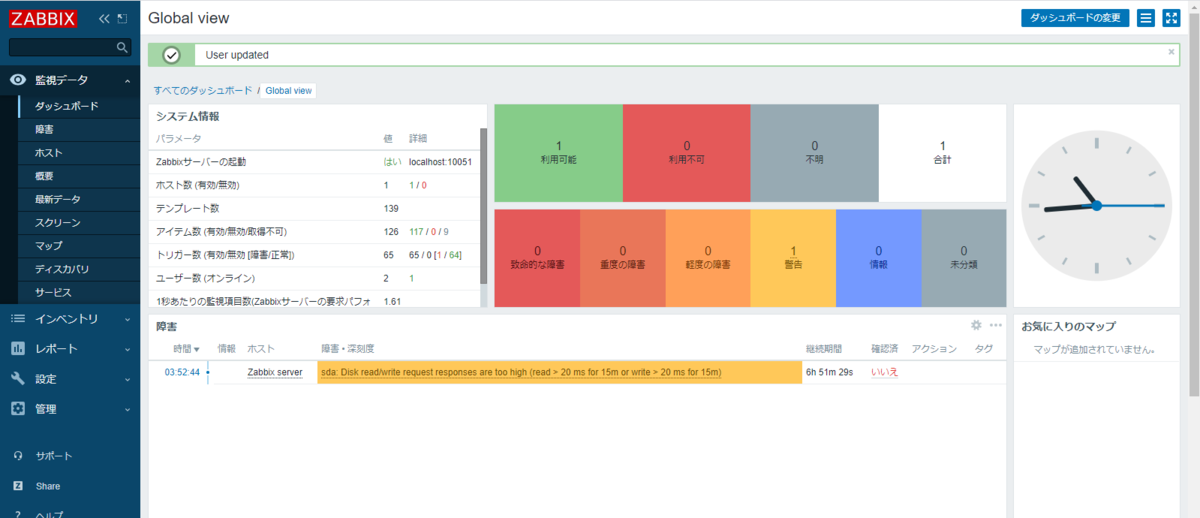This screenshot has height=518, width=1200.
Task: Click localhost:10051 detail value
Action: click(x=440, y=162)
